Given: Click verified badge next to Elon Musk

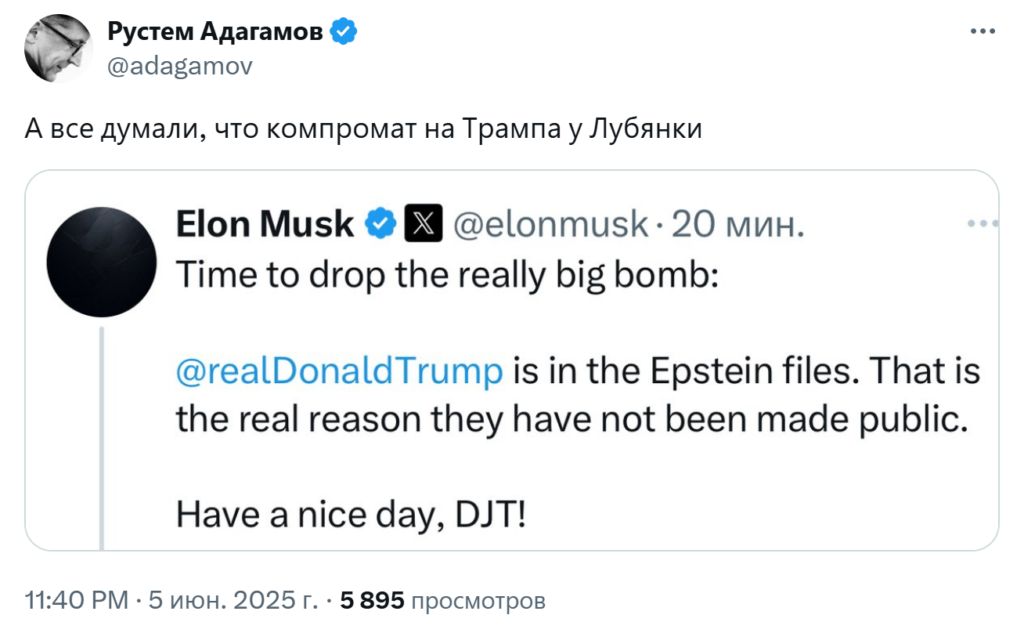Looking at the screenshot, I should coord(380,224).
